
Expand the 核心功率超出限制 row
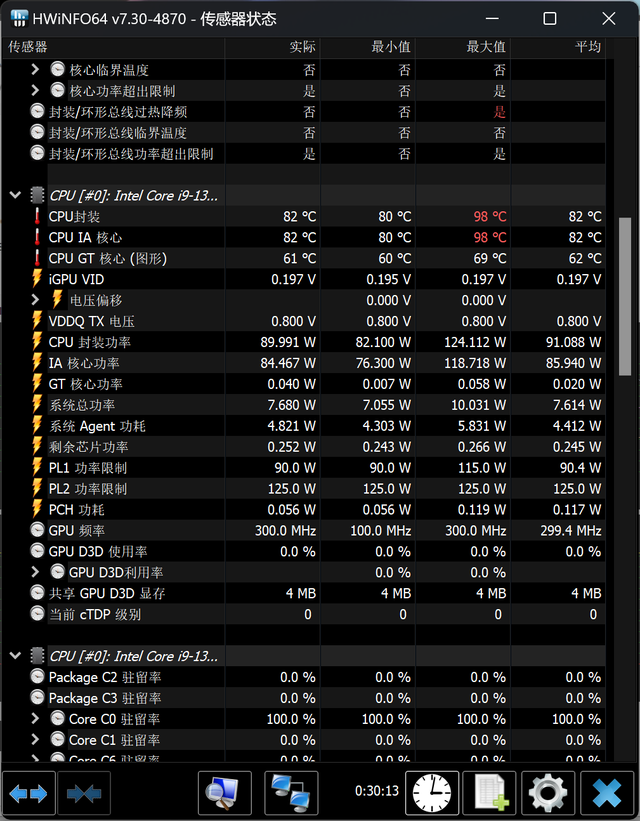35,90
